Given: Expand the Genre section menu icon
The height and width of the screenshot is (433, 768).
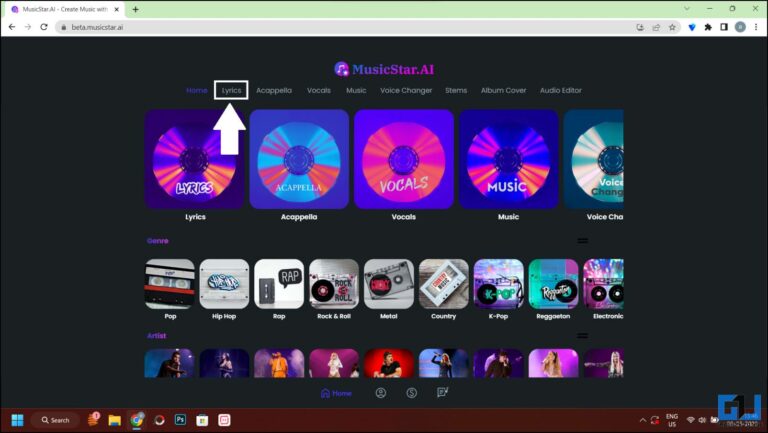Looking at the screenshot, I should (x=582, y=241).
